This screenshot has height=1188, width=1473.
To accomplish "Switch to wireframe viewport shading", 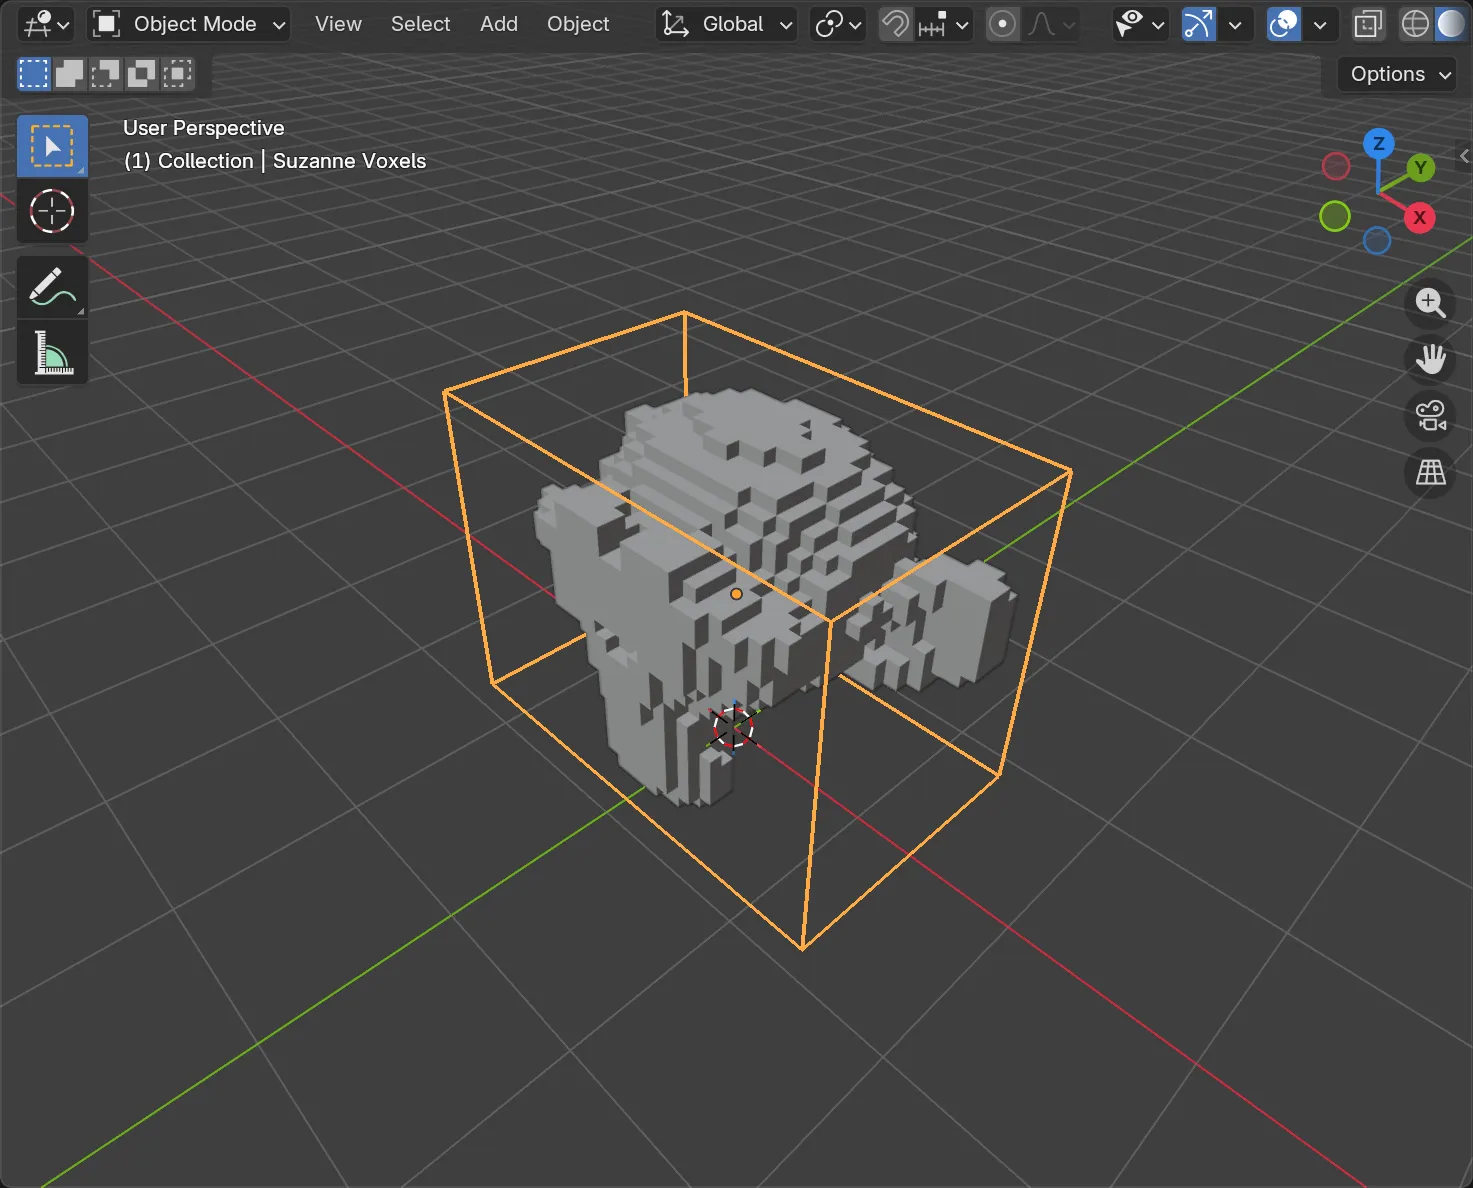I will click(1415, 24).
